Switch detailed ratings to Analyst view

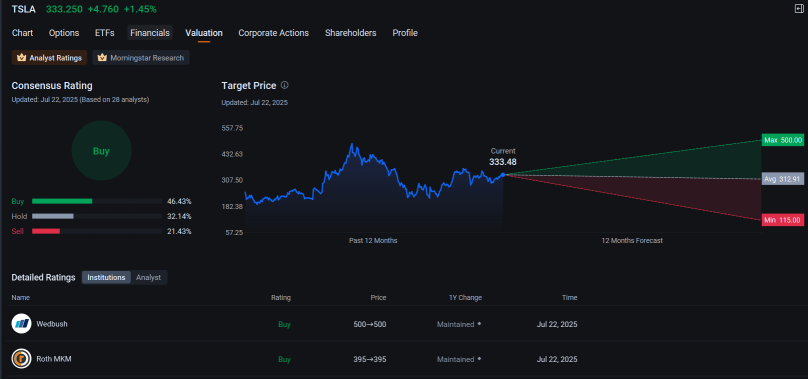click(148, 277)
